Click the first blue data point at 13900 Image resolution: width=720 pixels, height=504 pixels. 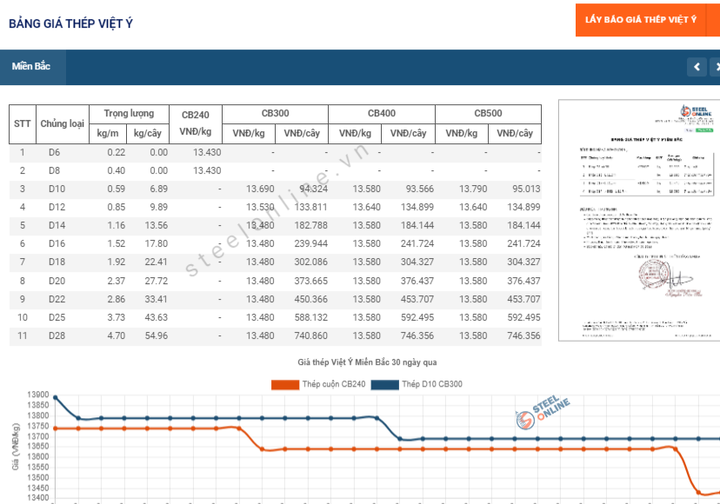click(55, 398)
